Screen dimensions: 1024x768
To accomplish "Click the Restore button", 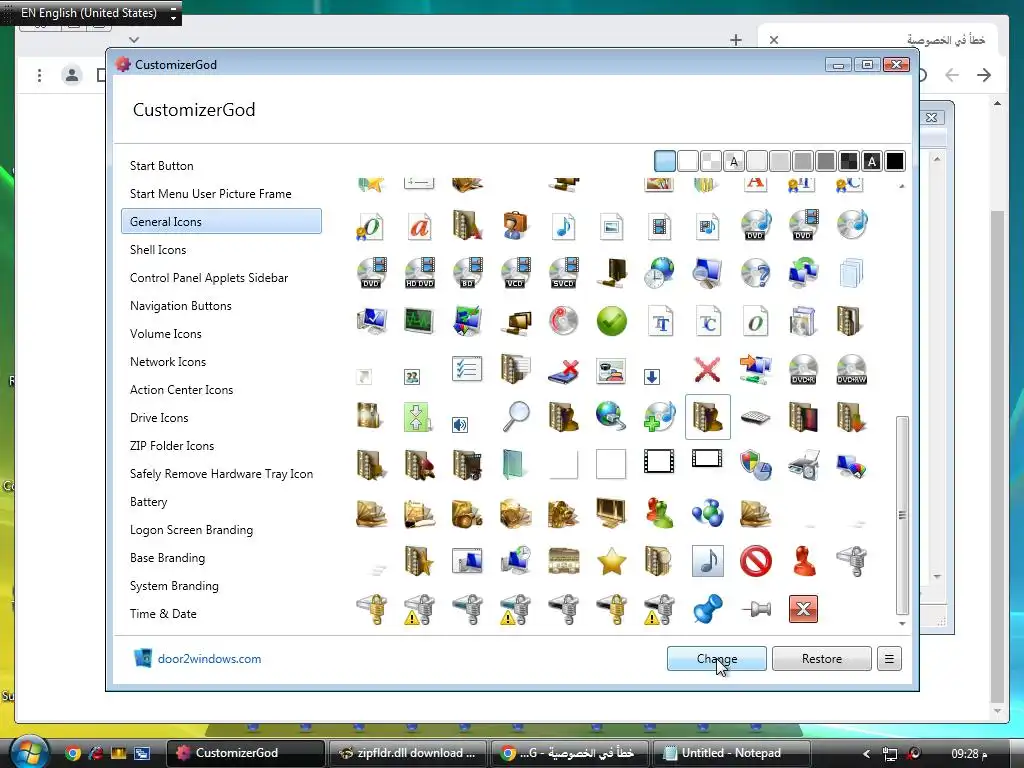I will (822, 658).
